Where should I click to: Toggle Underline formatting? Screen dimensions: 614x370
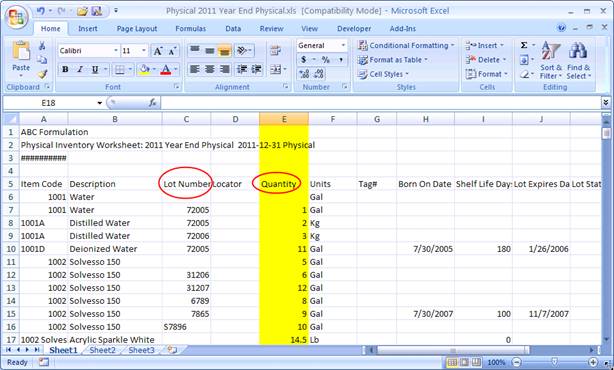(95, 69)
